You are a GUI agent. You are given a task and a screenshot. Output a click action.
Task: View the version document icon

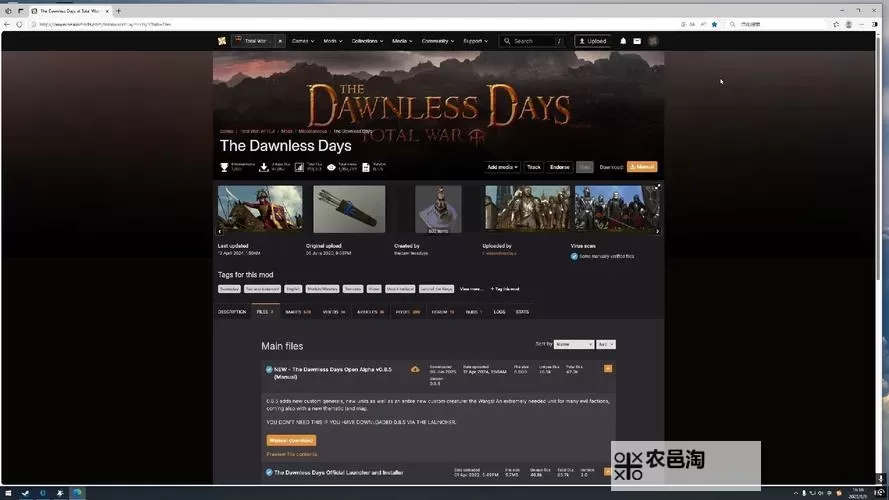(x=366, y=167)
